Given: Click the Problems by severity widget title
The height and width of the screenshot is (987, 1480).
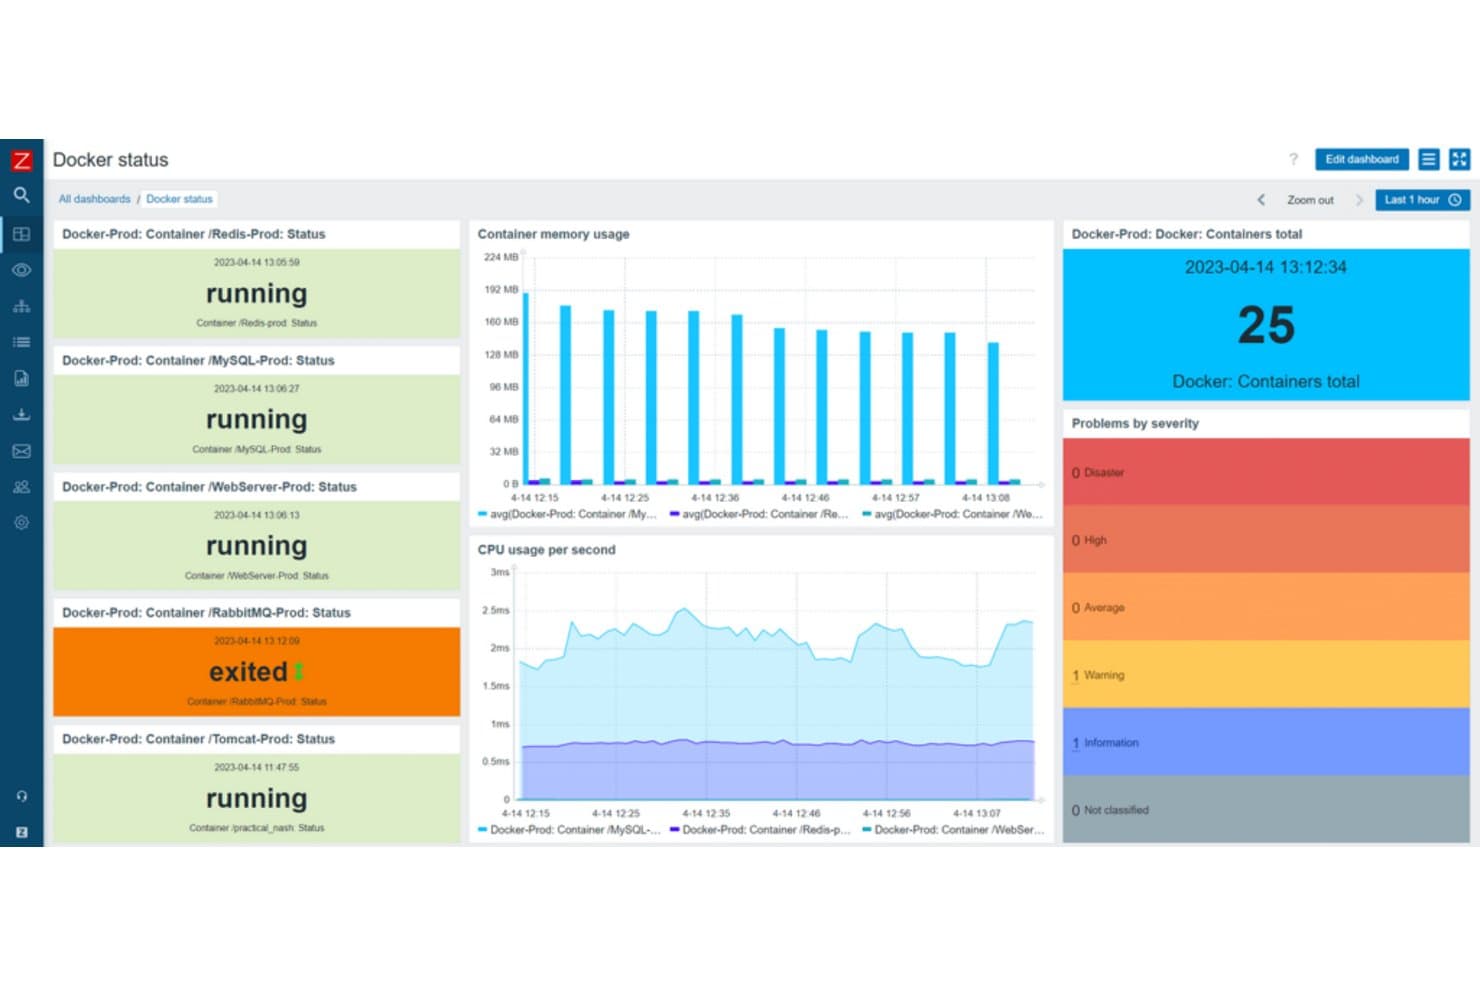Looking at the screenshot, I should tap(1135, 423).
